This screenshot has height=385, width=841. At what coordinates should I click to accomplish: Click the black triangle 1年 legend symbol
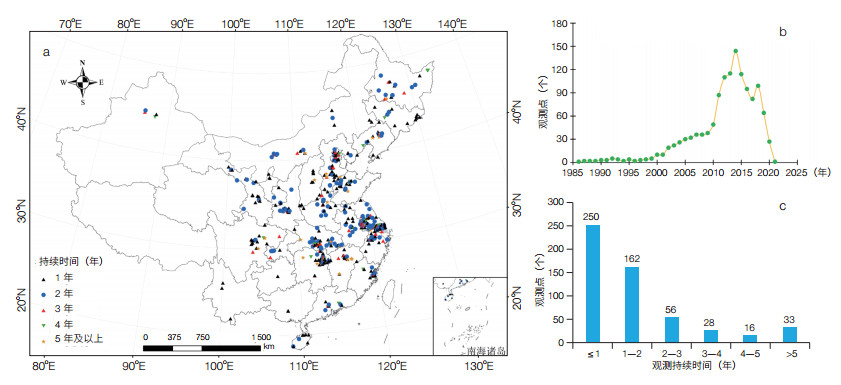click(x=45, y=278)
